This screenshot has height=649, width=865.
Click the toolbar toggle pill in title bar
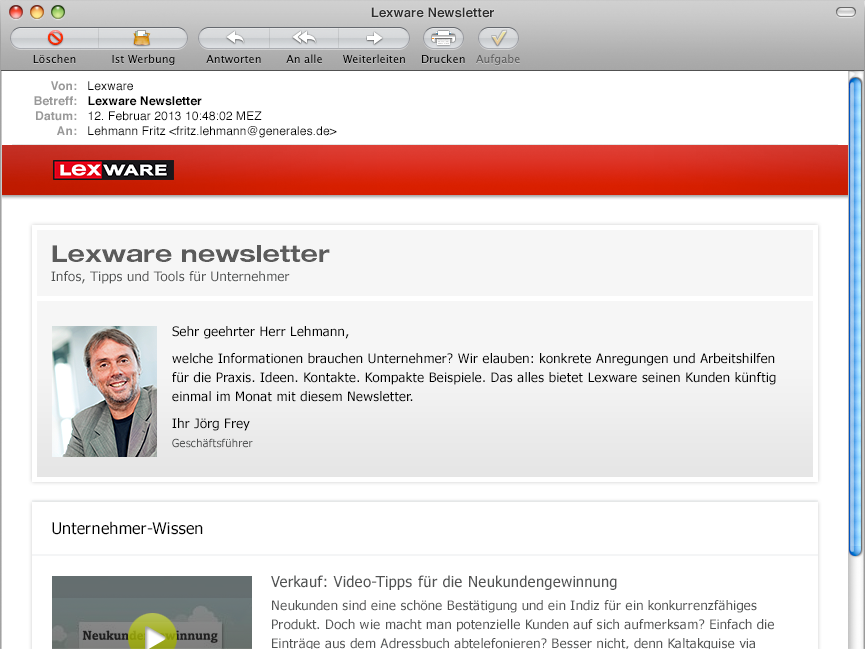coord(846,12)
